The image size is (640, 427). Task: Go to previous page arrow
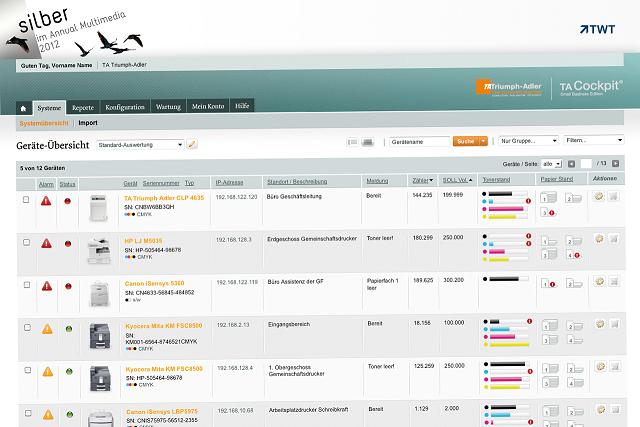(x=571, y=164)
